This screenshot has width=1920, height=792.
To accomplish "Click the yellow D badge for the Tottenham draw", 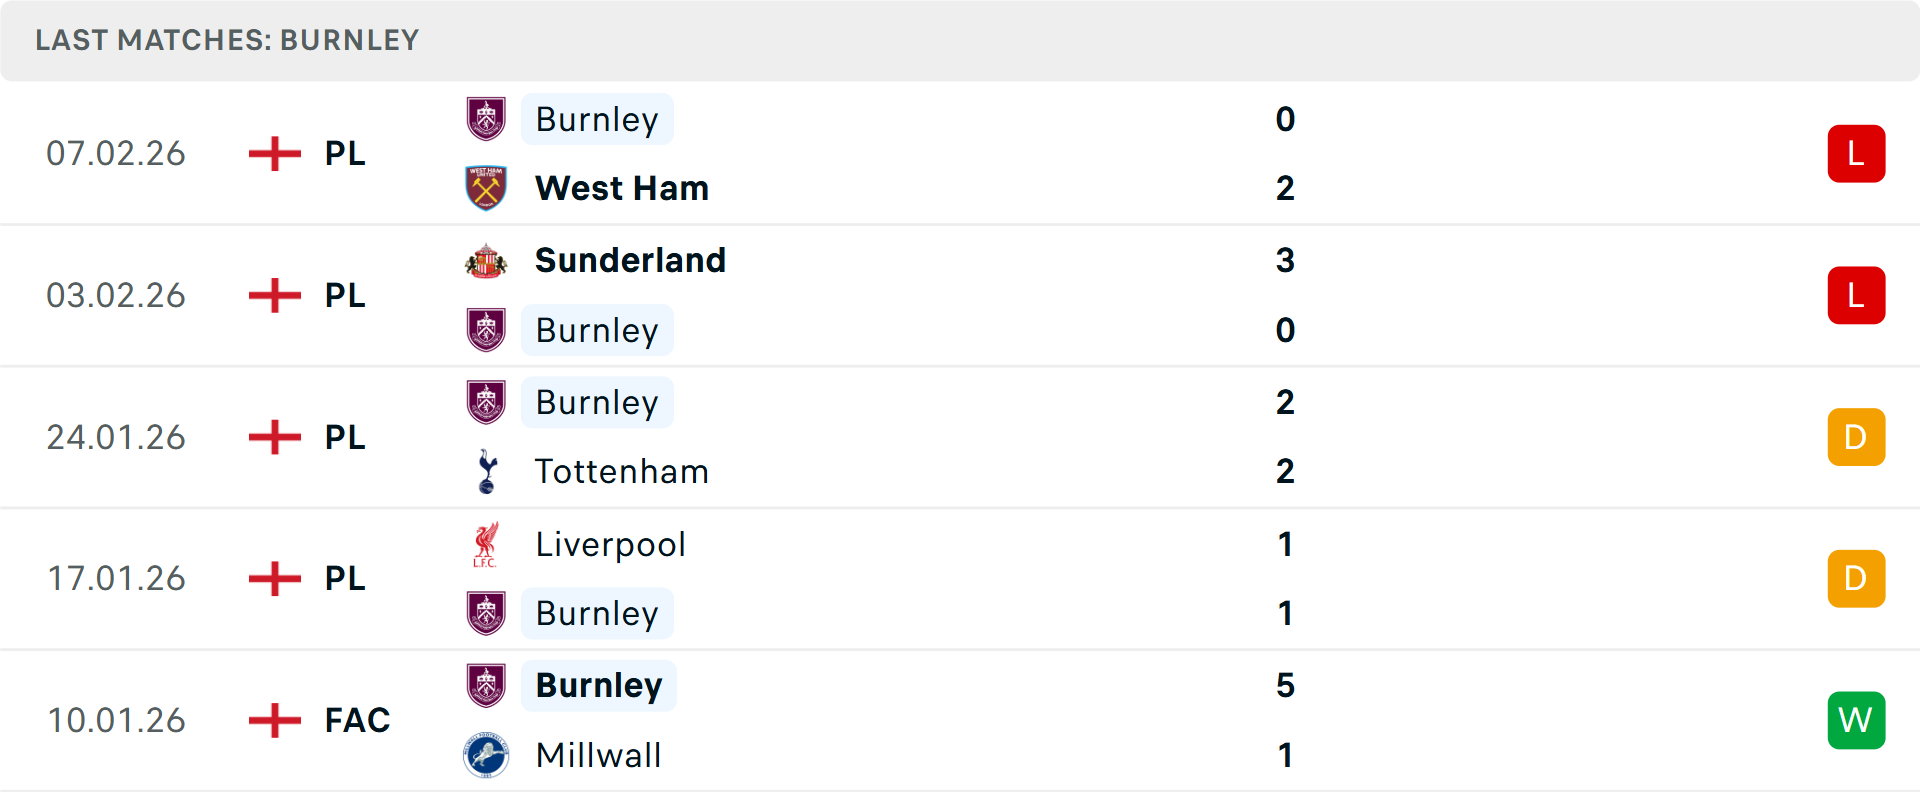I will point(1856,436).
